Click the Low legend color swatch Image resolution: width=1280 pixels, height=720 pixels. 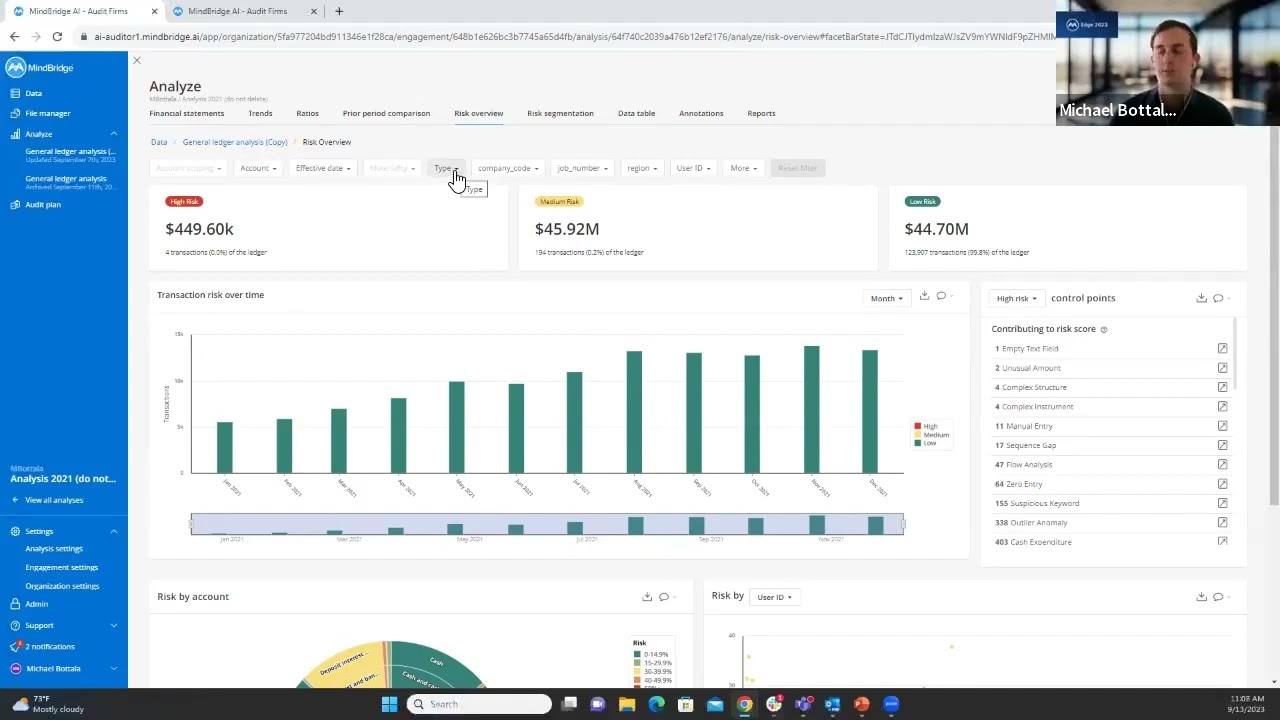pos(917,443)
